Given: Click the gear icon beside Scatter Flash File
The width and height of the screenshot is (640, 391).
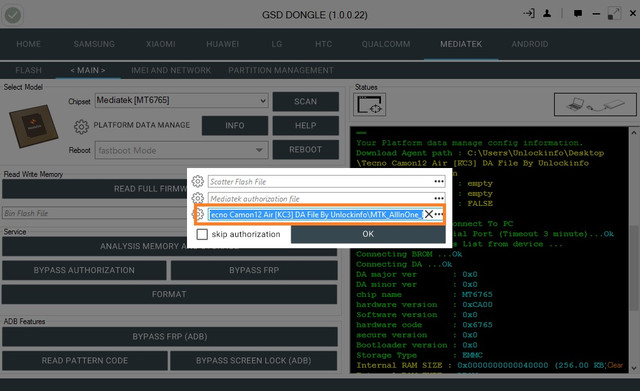Looking at the screenshot, I should [198, 181].
